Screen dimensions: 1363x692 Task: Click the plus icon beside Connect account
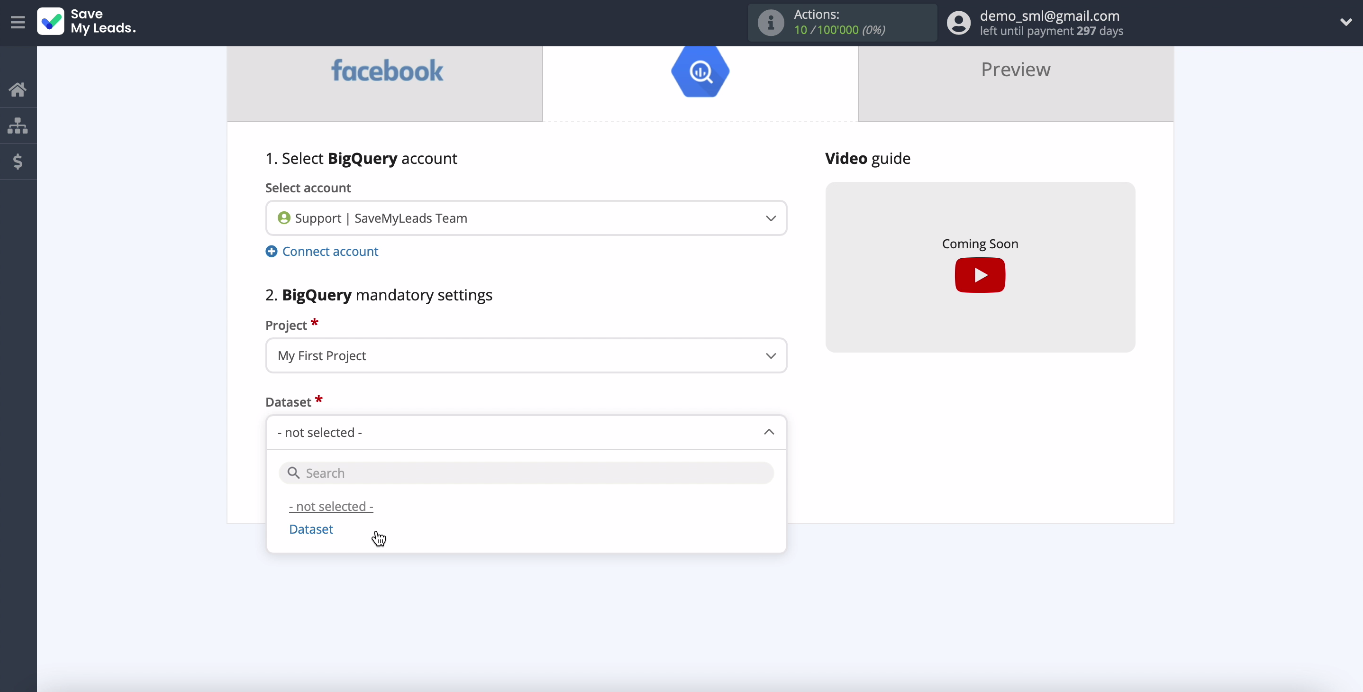[271, 252]
